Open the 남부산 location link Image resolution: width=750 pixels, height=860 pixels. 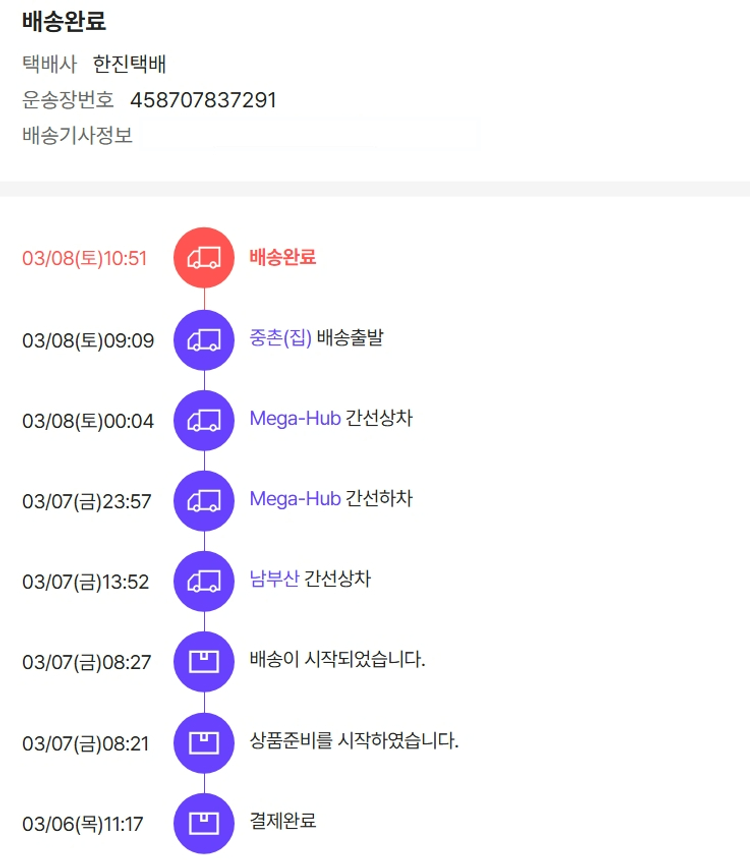point(274,579)
